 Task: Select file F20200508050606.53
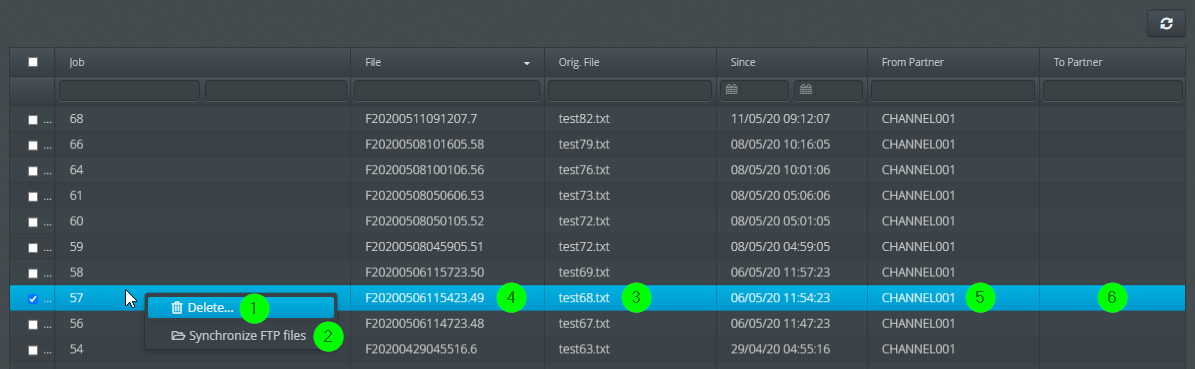[424, 195]
